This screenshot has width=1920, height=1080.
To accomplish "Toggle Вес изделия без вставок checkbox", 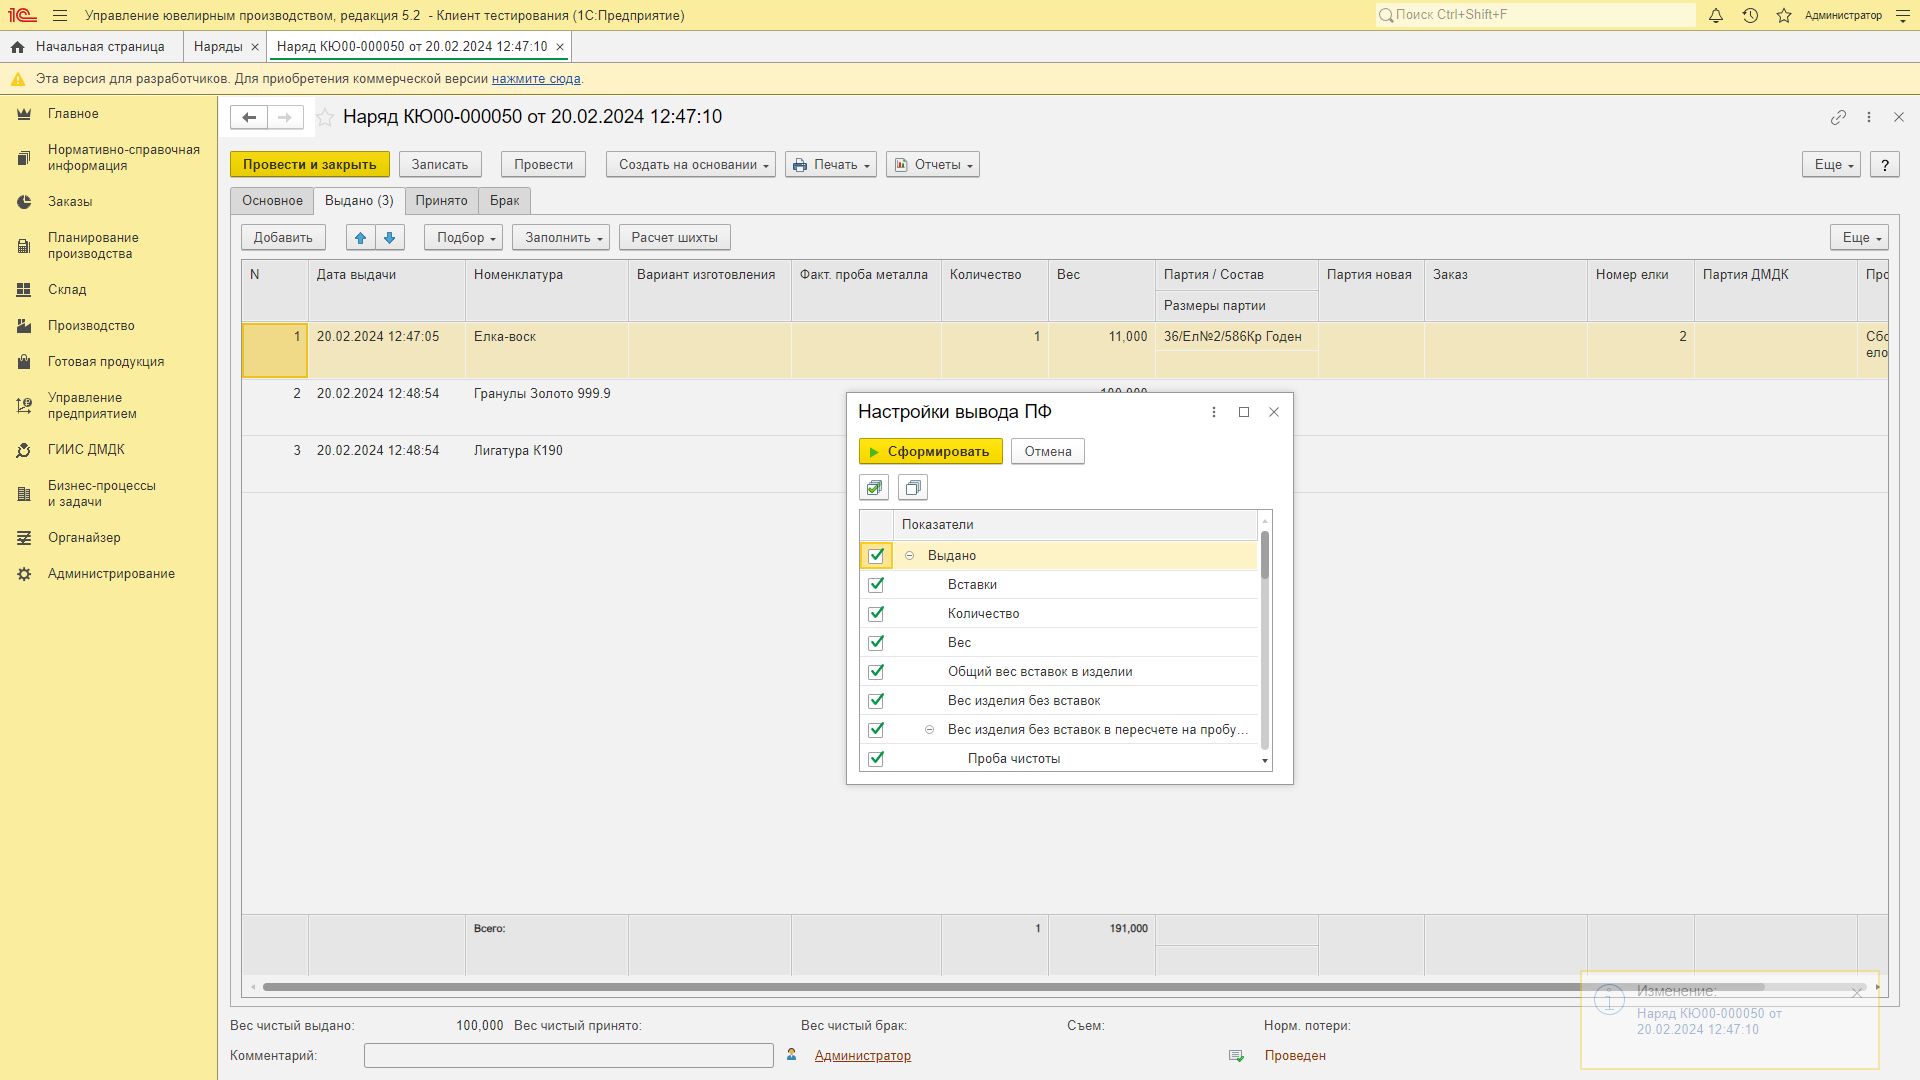I will coord(876,700).
